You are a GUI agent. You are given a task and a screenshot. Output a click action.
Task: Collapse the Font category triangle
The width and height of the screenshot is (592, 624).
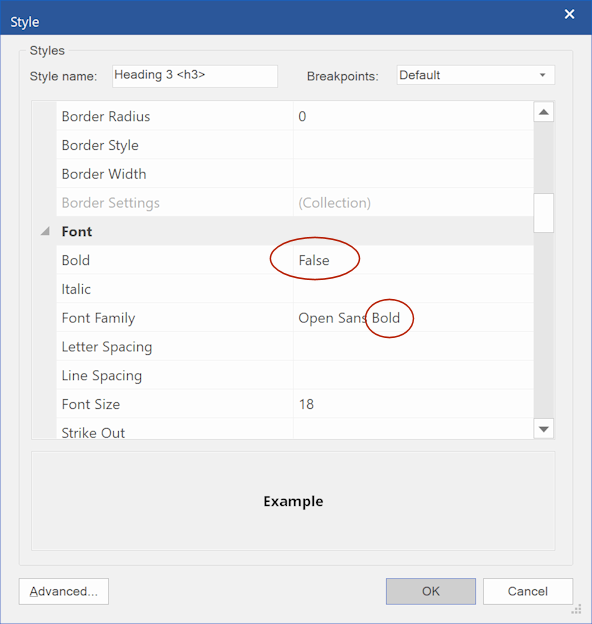coord(45,231)
